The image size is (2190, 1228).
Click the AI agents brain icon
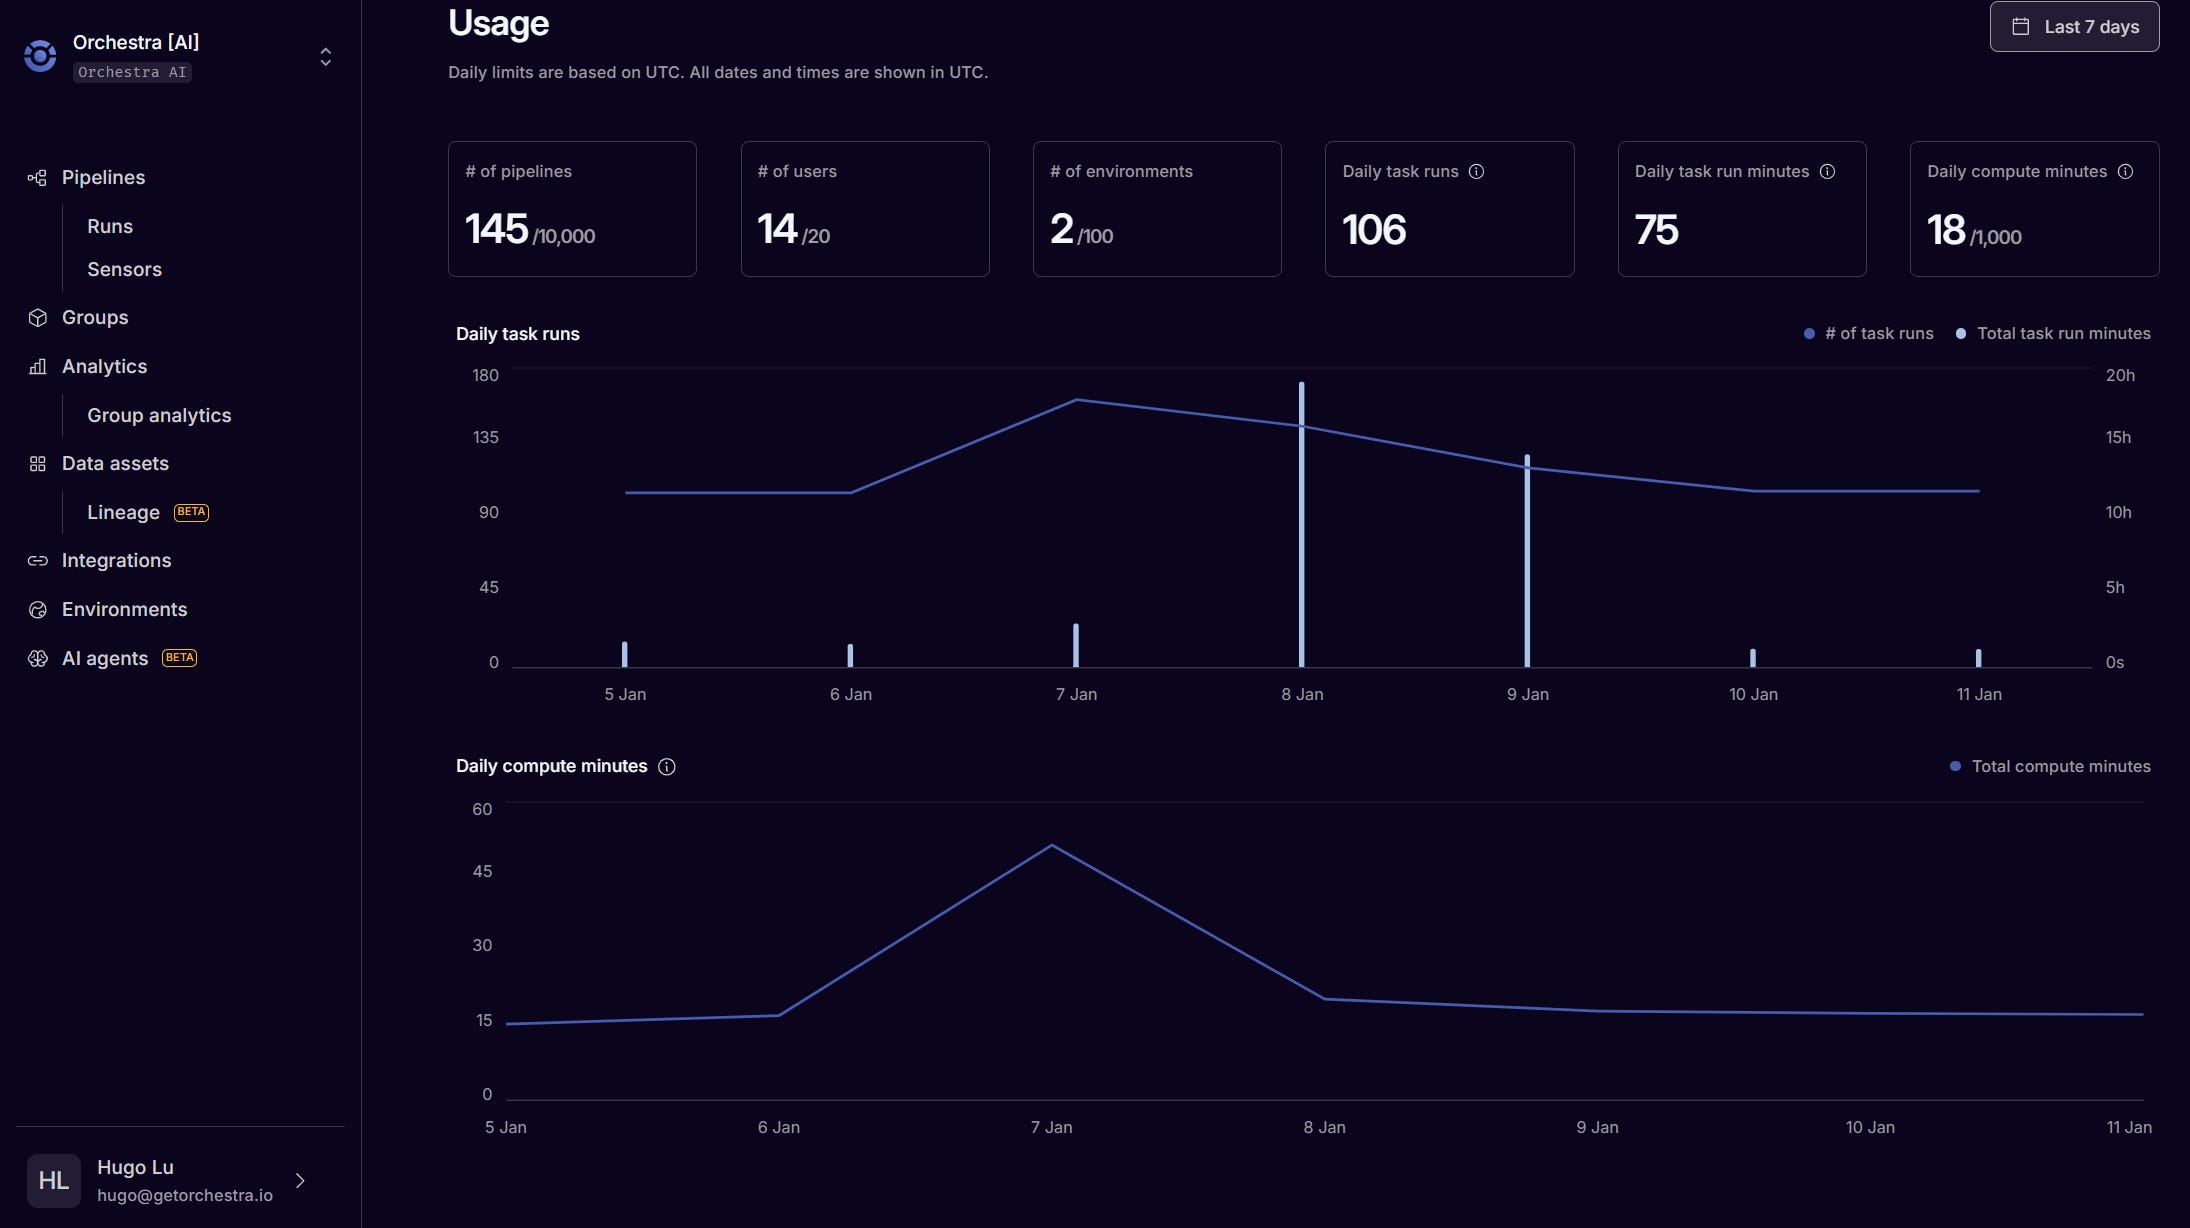[37, 659]
